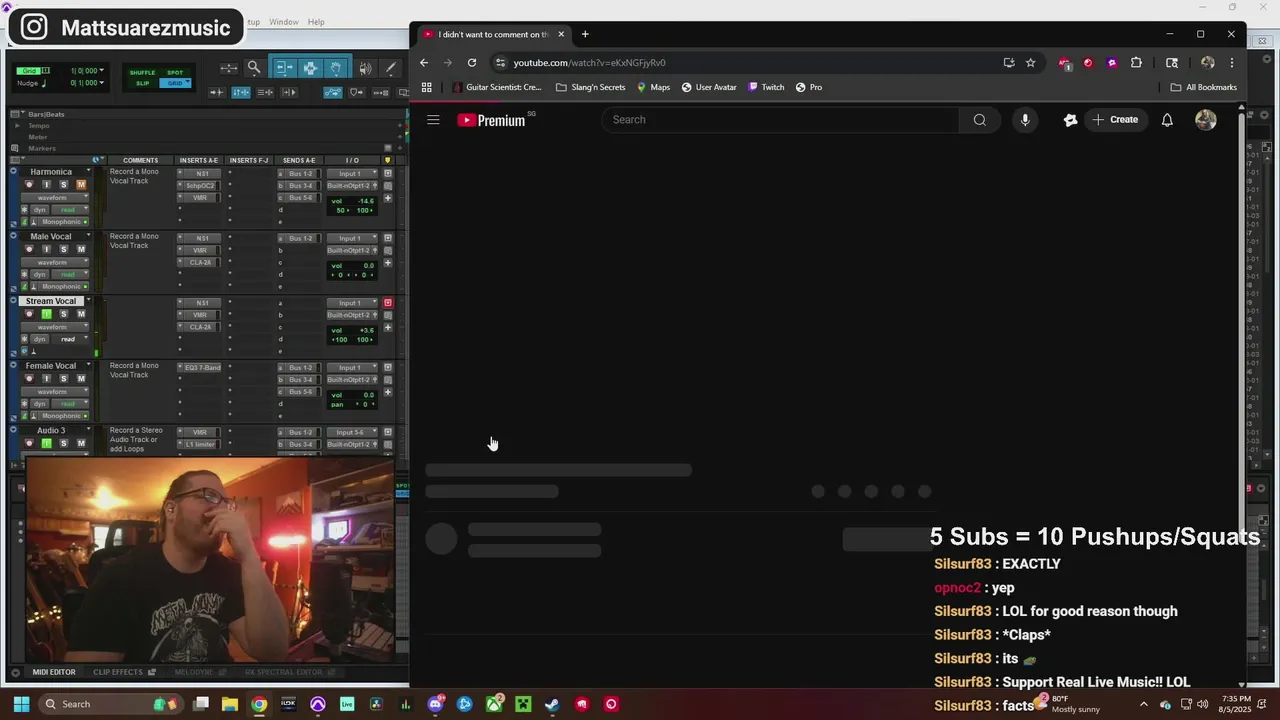Disable input monitoring on Stream Vocal
1280x720 pixels.
pos(46,314)
